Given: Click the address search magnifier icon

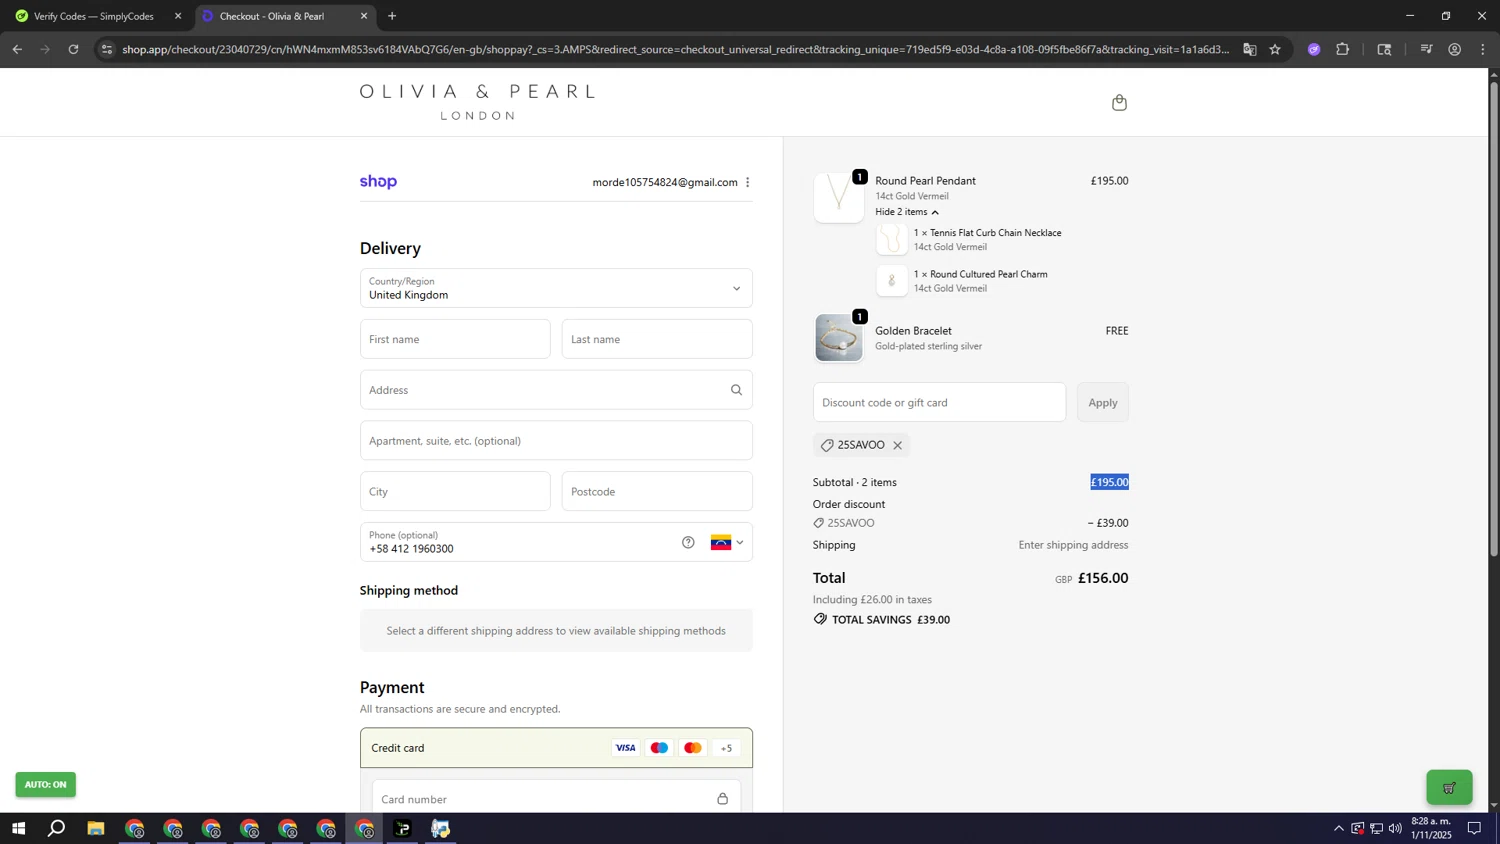Looking at the screenshot, I should click(736, 390).
